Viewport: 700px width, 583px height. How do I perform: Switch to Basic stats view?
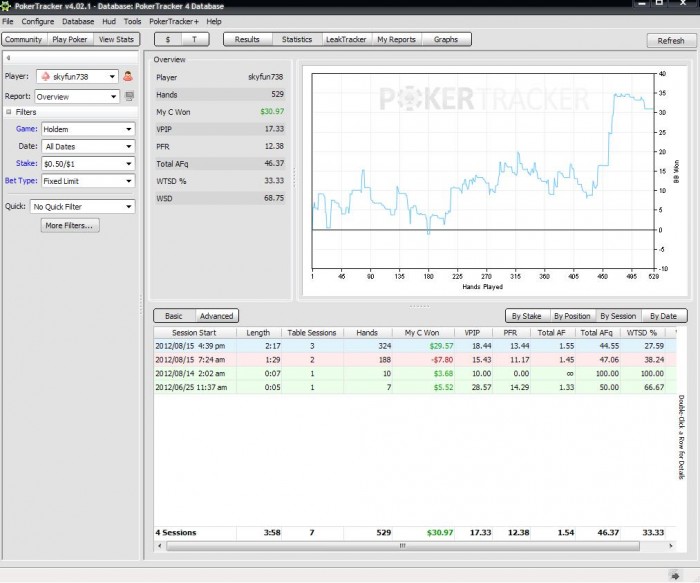click(174, 316)
